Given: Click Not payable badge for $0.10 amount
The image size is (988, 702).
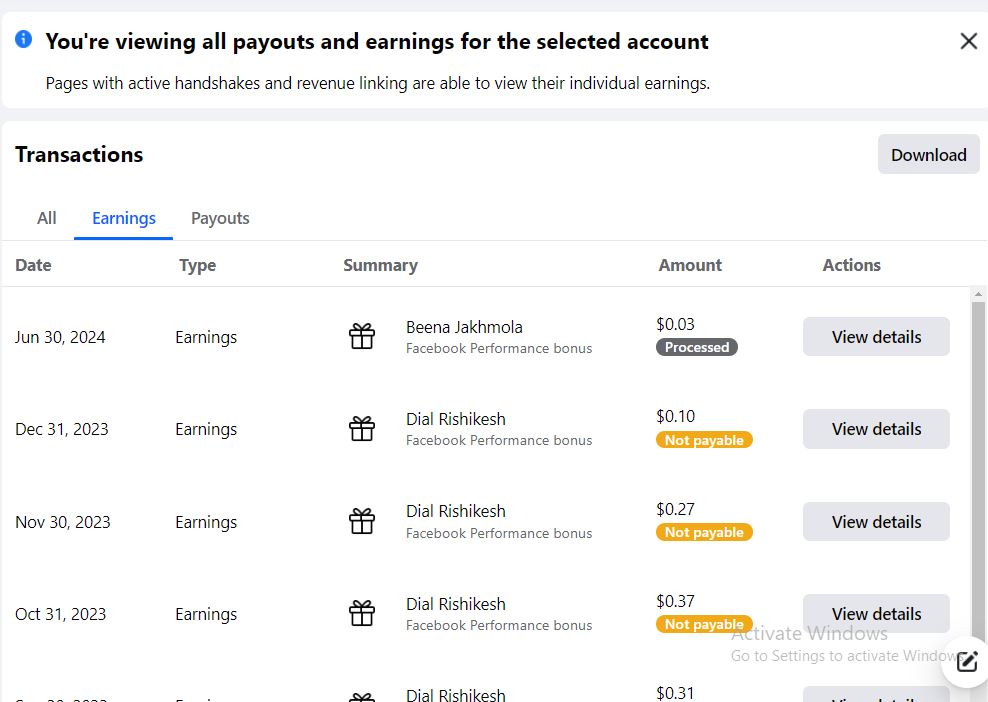Looking at the screenshot, I should 704,440.
